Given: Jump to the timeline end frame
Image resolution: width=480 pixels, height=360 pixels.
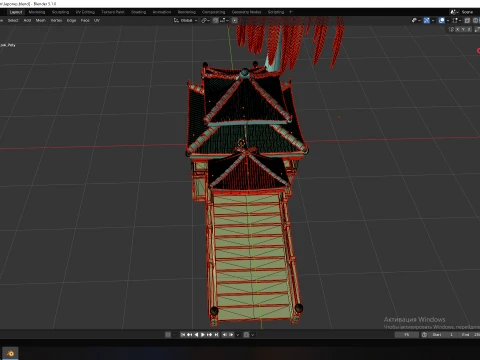Looking at the screenshot, I should [x=216, y=335].
